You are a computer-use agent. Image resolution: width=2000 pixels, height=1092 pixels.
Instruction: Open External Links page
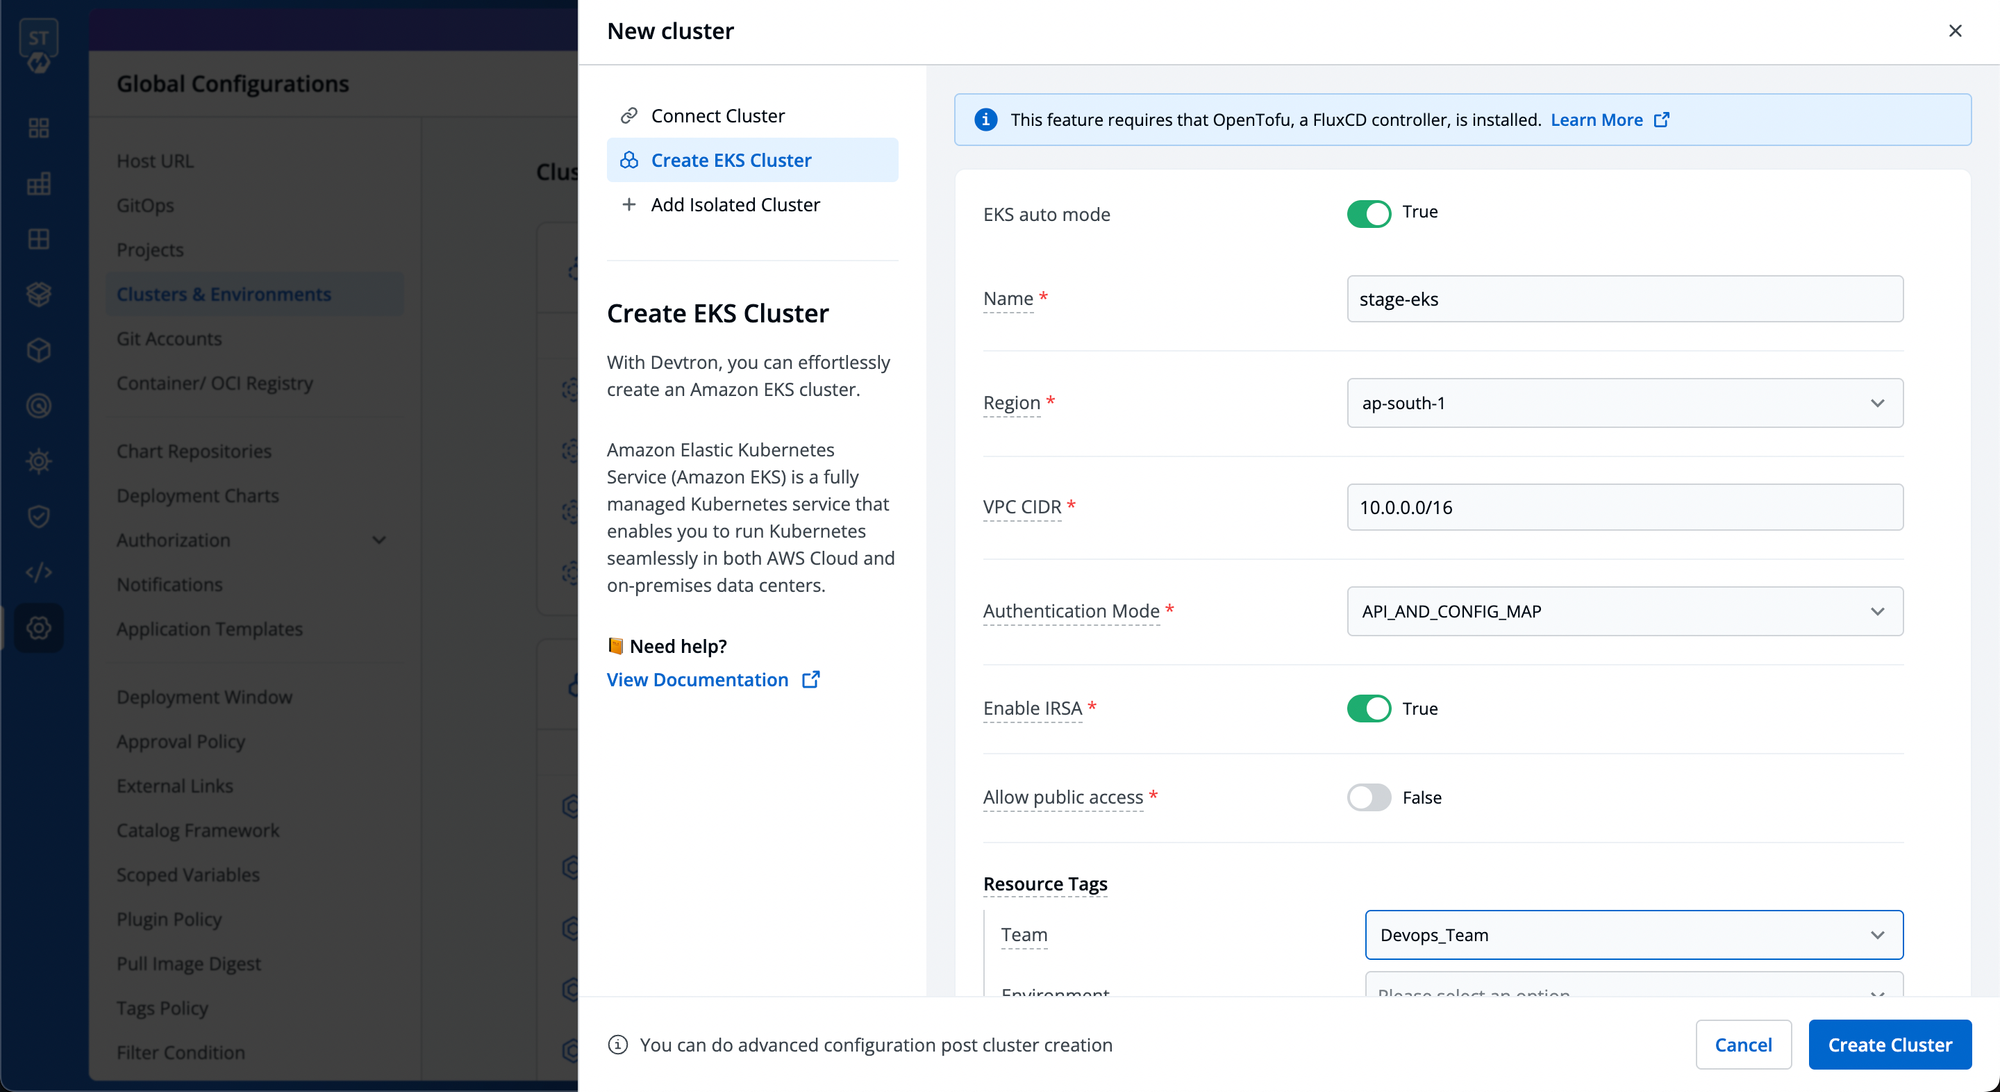tap(175, 786)
